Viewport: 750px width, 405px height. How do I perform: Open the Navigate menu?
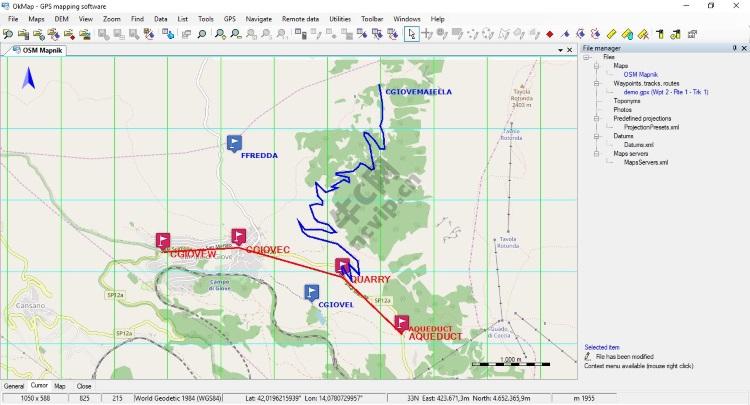tap(259, 19)
